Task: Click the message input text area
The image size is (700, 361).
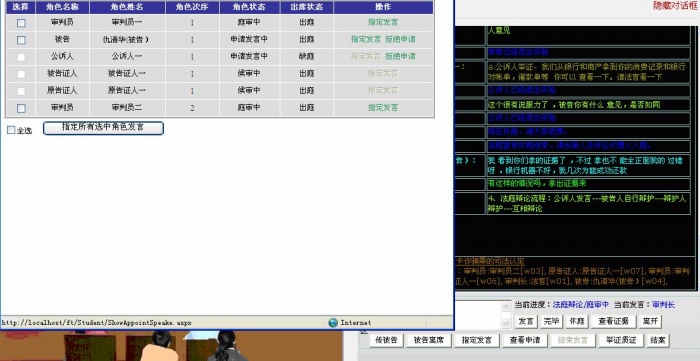Action: click(x=478, y=315)
